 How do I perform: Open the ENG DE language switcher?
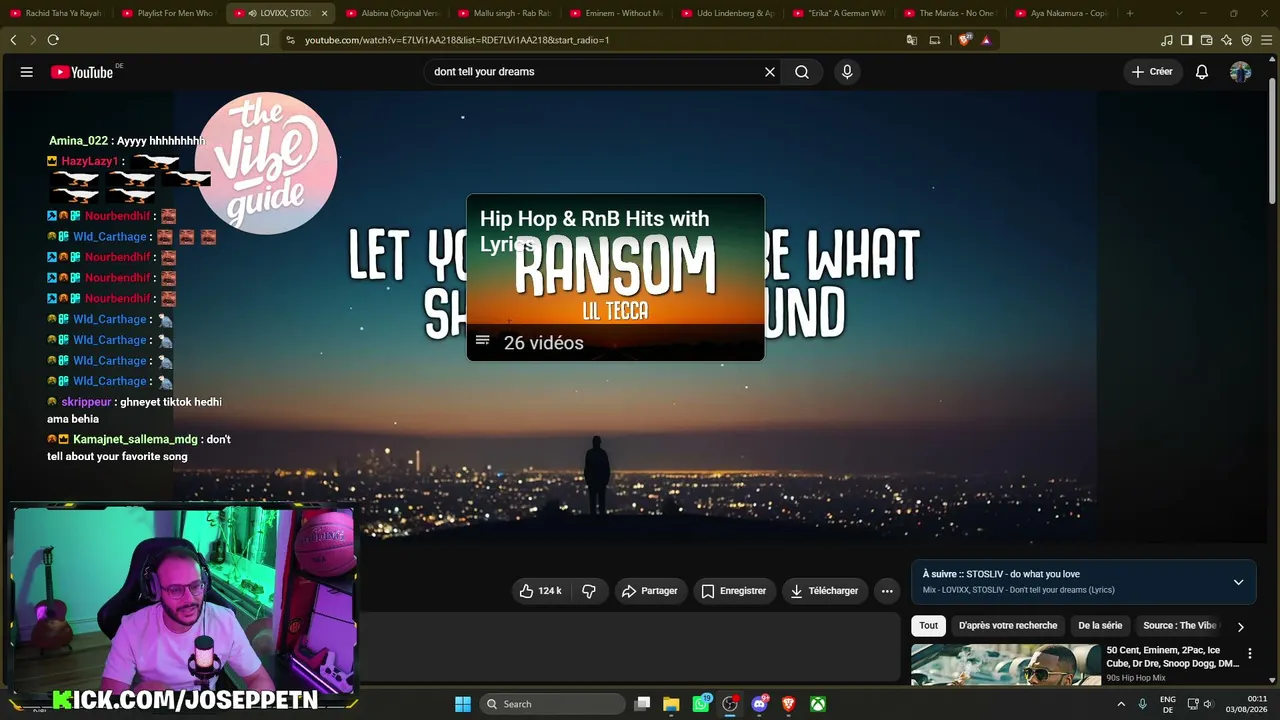(1167, 704)
